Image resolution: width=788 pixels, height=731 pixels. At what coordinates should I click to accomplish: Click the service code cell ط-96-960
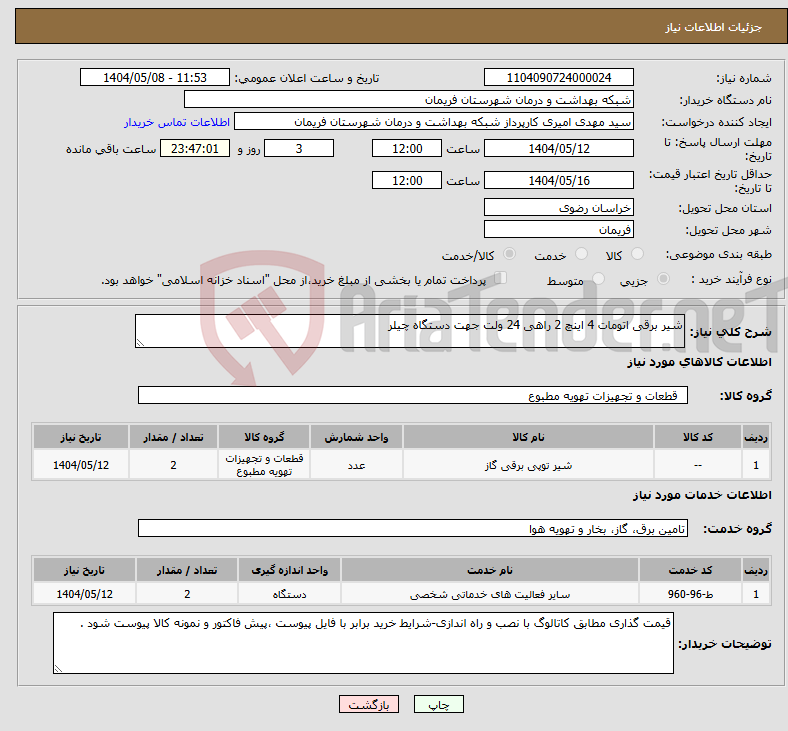[691, 594]
